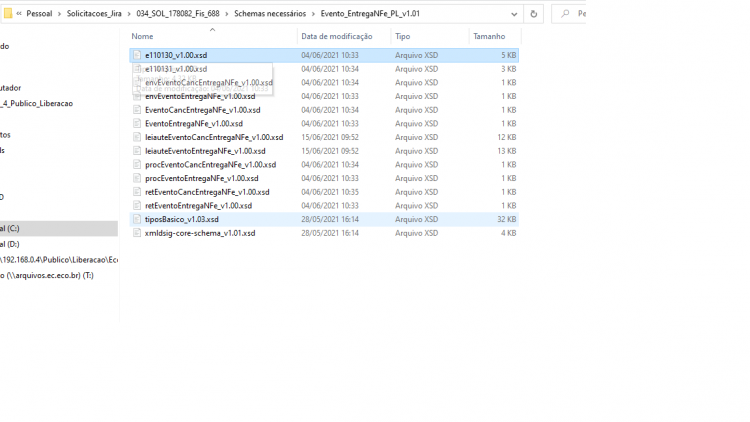
Task: Click the file icon of EventoEntregaNFe_v1.00.xsd
Action: [x=137, y=123]
